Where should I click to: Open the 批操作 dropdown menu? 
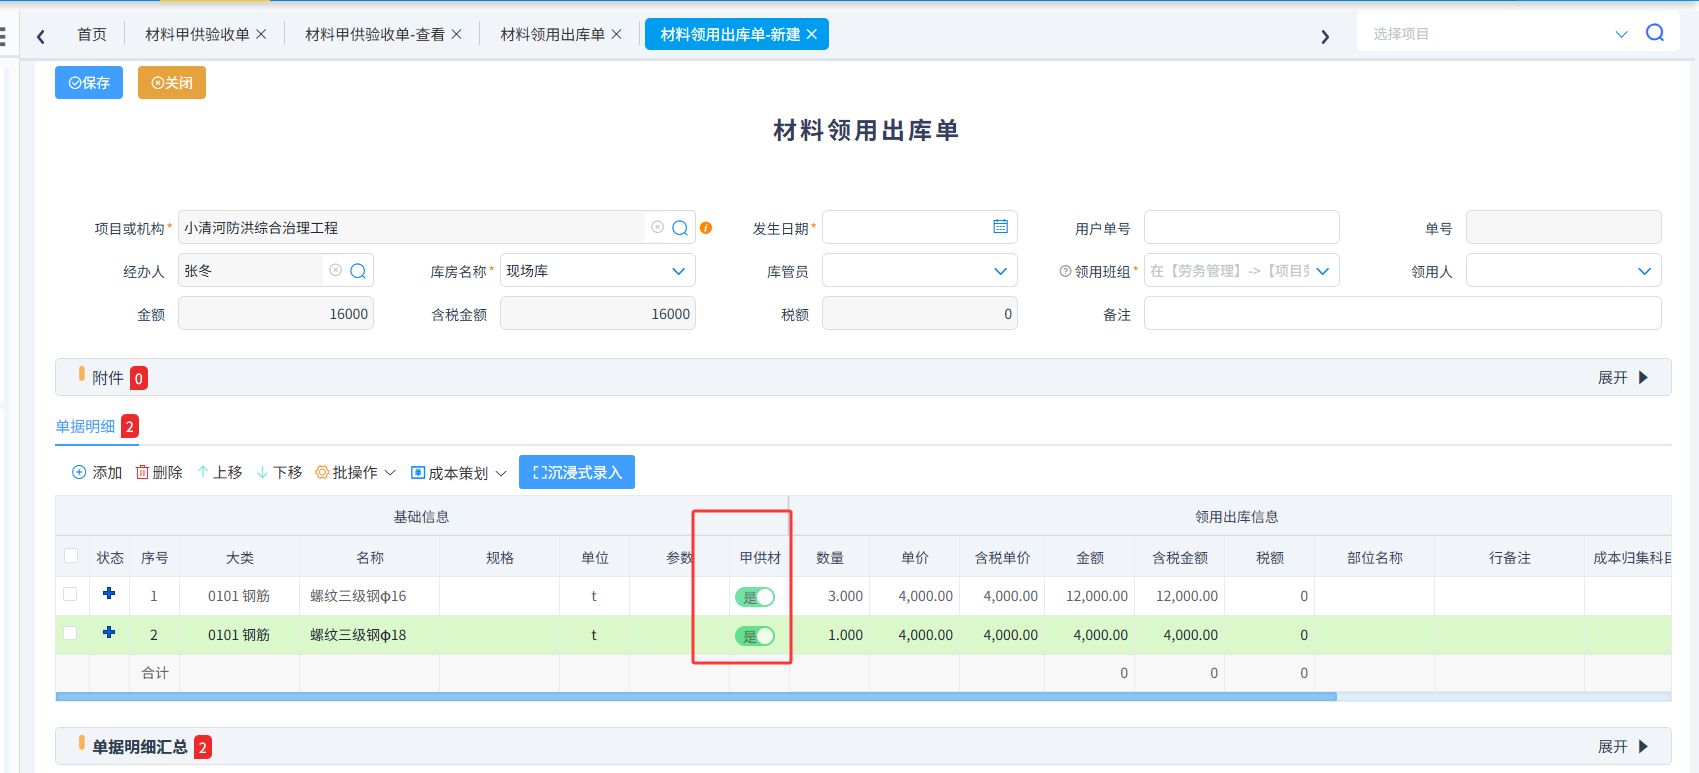(x=356, y=472)
